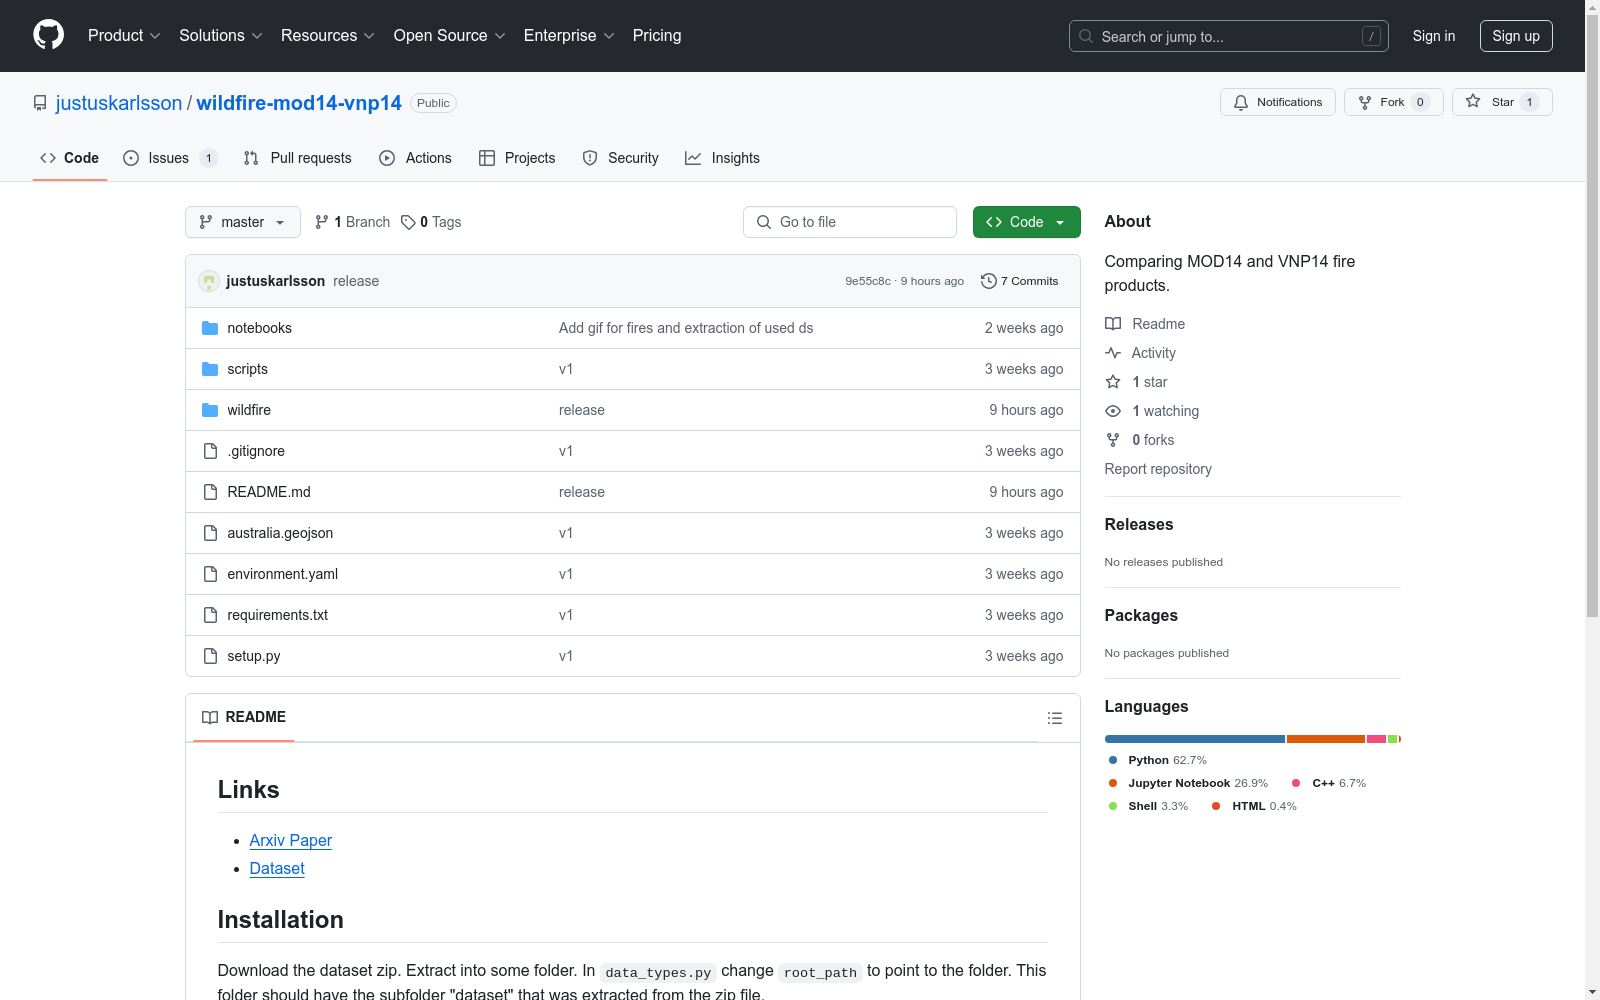Switch to the Issues tab

tap(170, 158)
